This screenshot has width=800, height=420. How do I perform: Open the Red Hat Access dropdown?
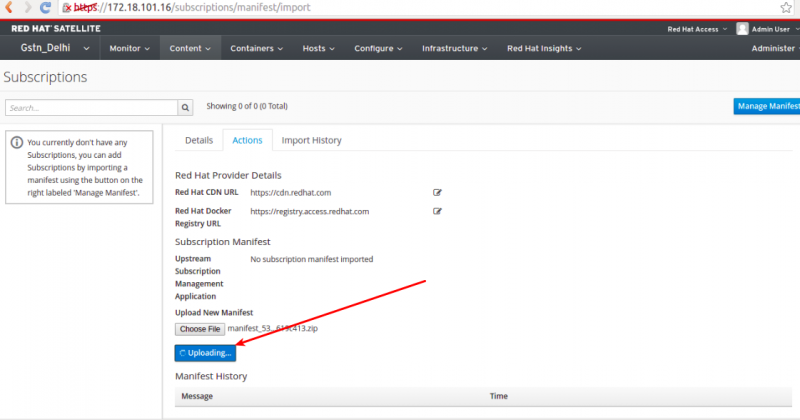click(697, 29)
